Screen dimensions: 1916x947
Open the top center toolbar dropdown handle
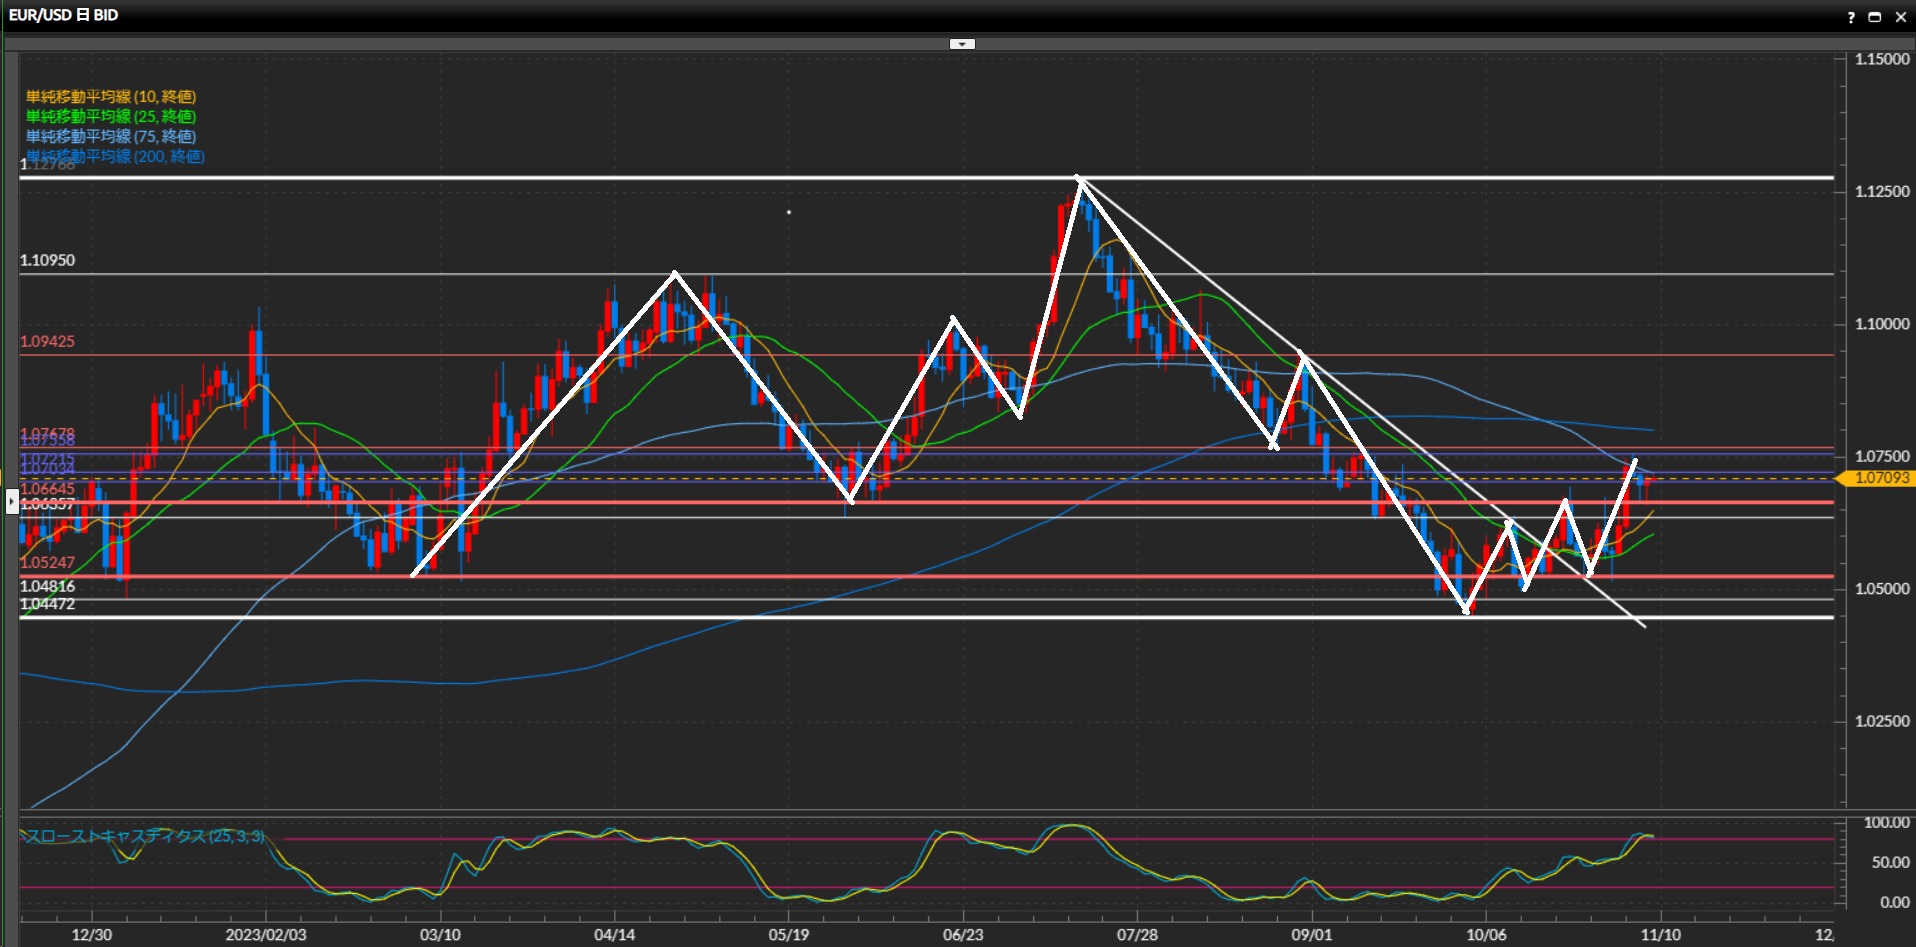point(962,44)
